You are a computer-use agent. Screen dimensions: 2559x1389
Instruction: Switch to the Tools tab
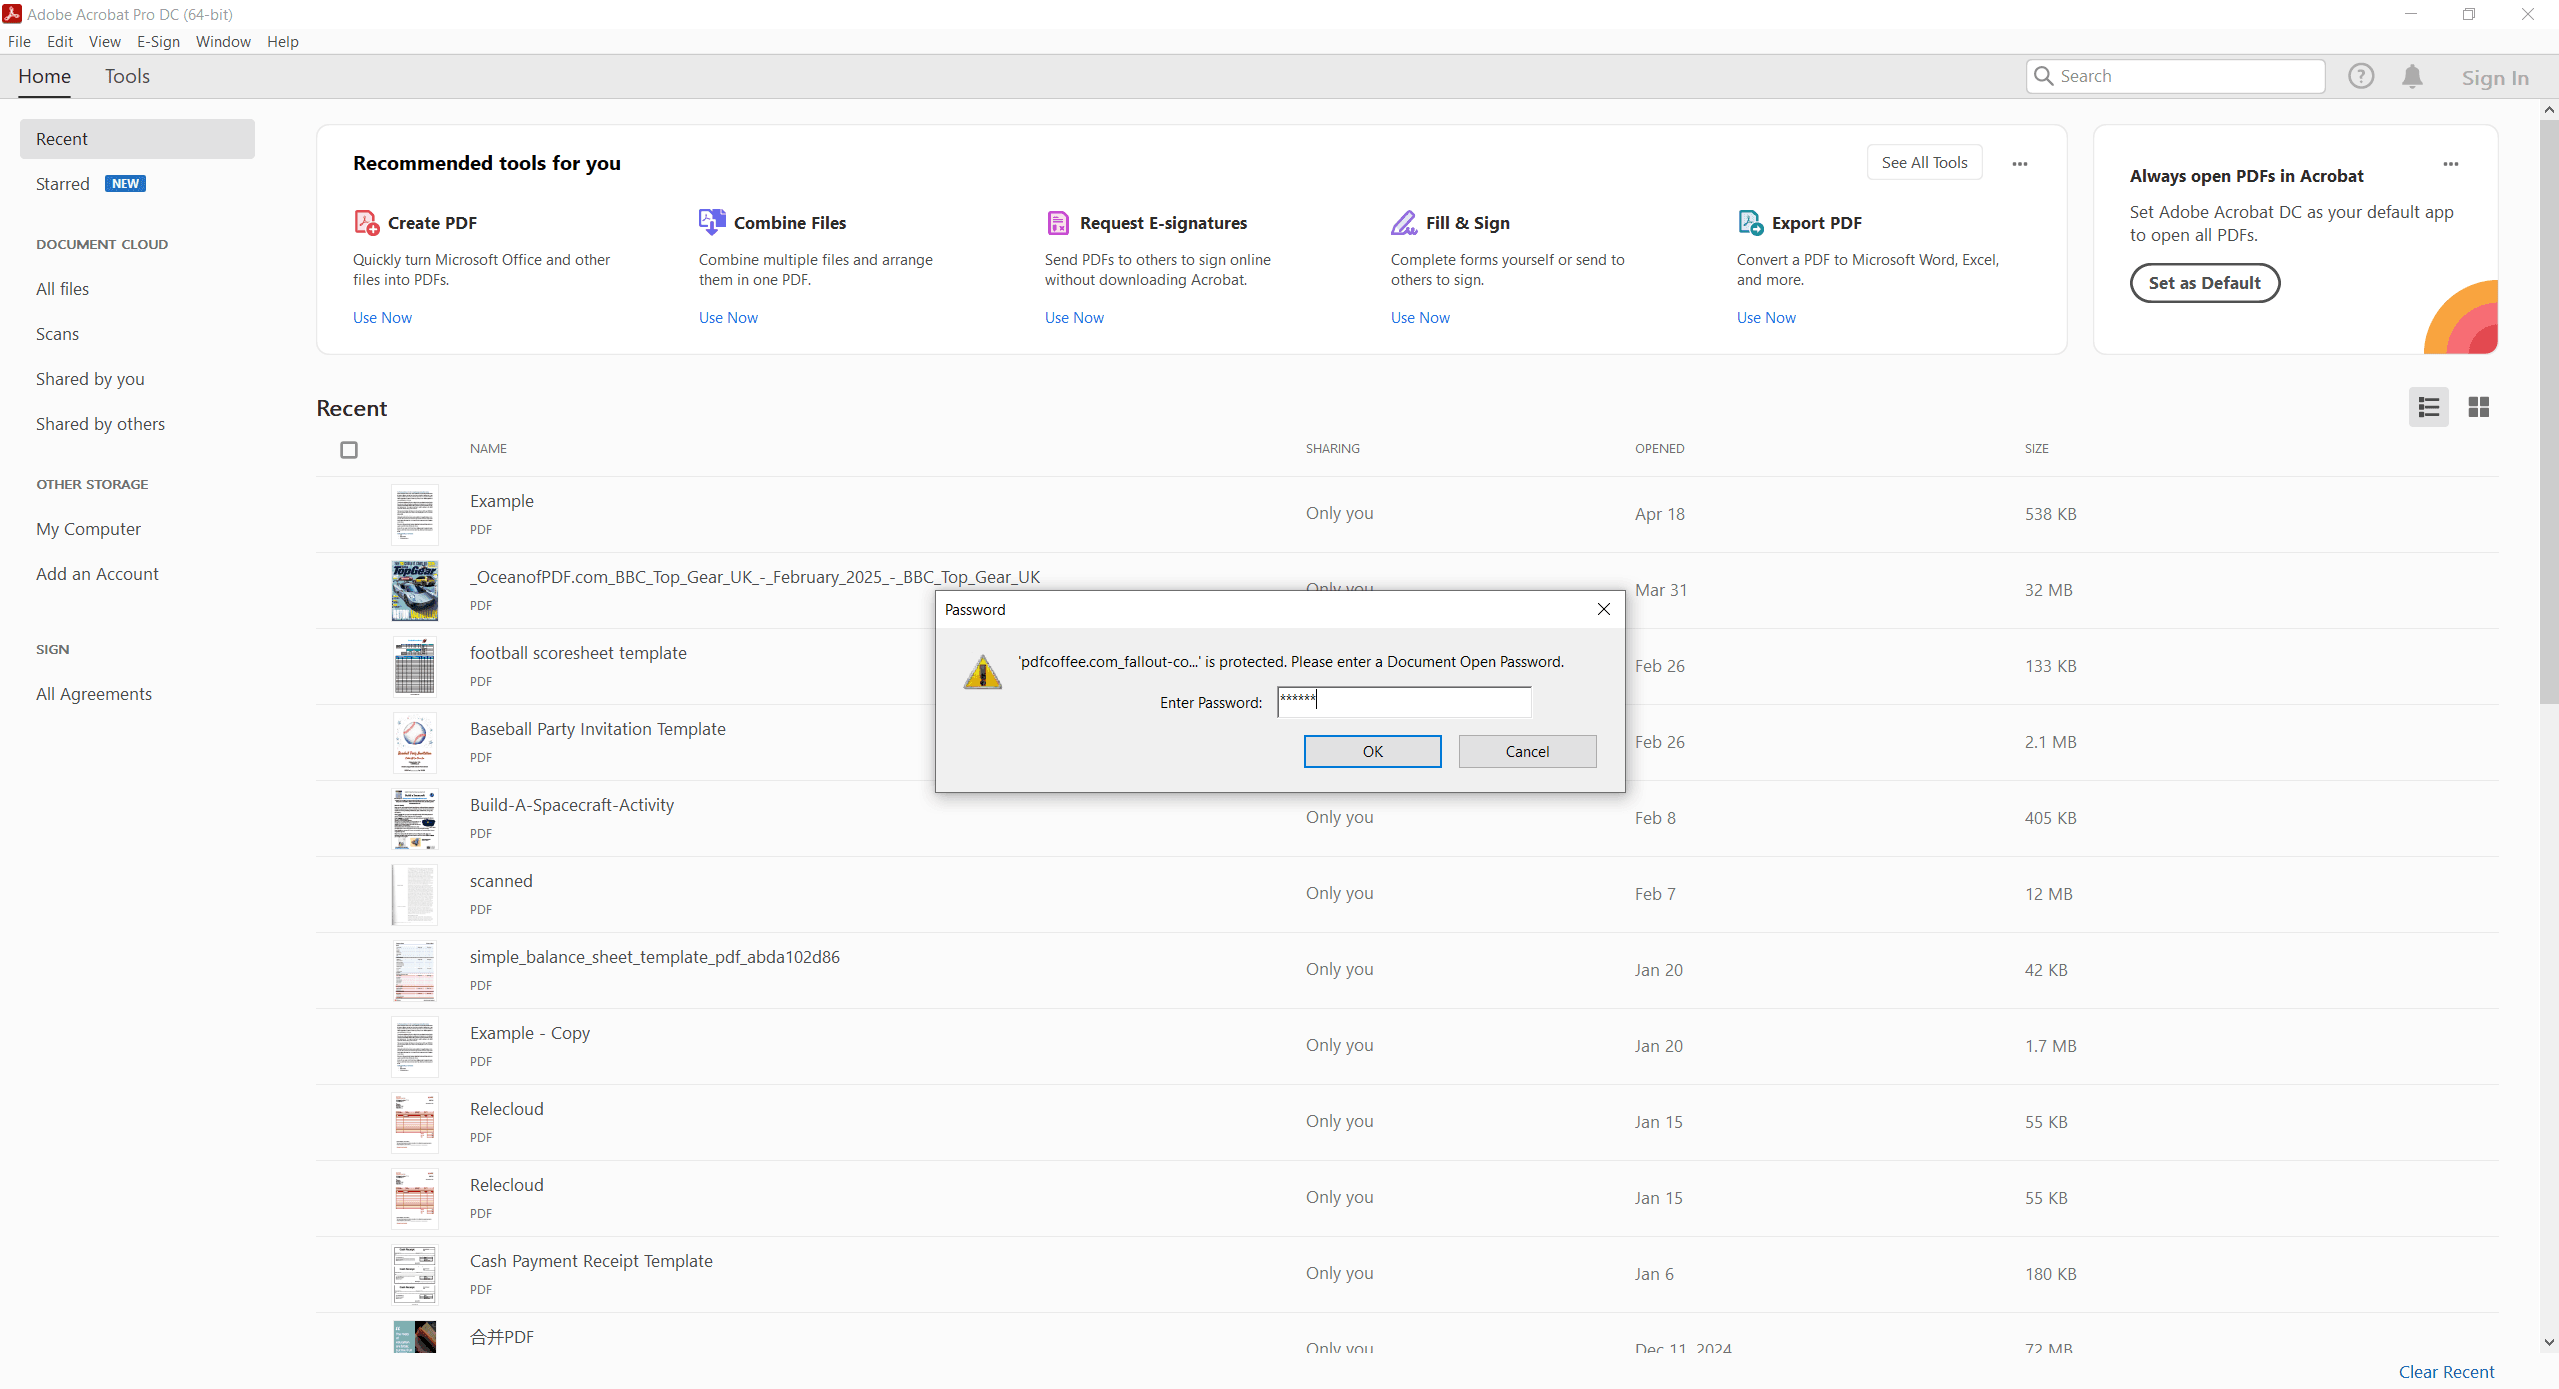point(127,76)
